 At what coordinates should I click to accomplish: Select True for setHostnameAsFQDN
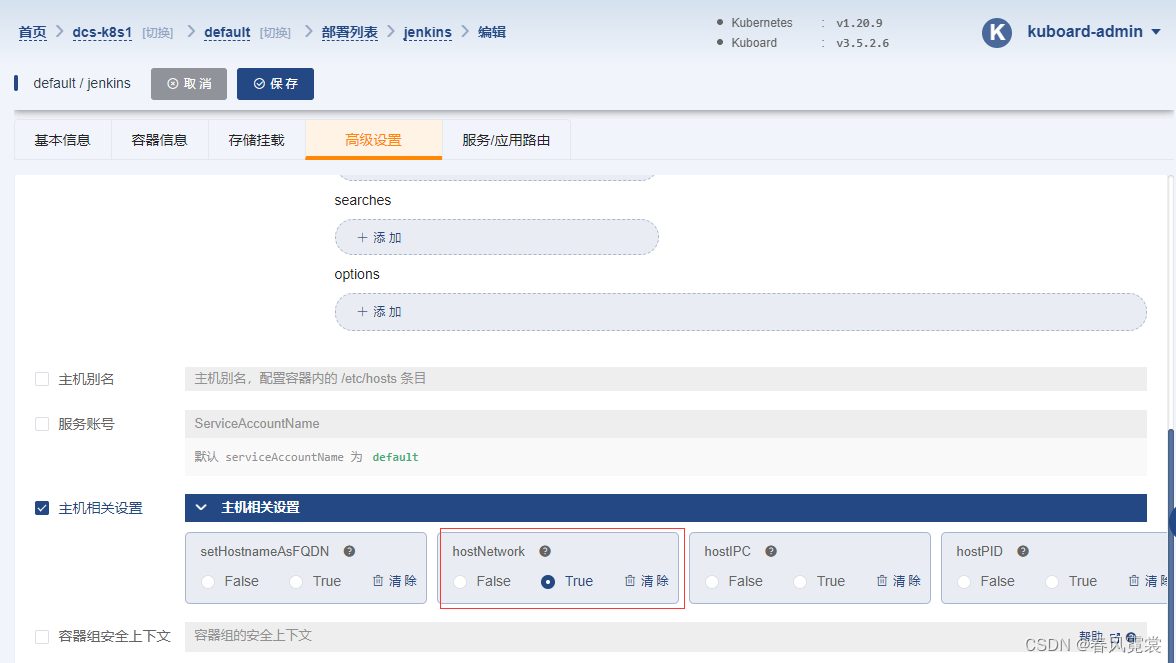tap(296, 582)
